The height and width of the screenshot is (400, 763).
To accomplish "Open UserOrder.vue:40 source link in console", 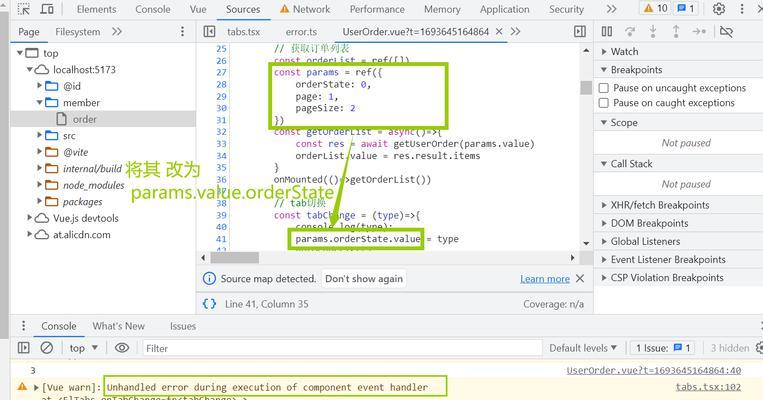I will click(x=654, y=370).
